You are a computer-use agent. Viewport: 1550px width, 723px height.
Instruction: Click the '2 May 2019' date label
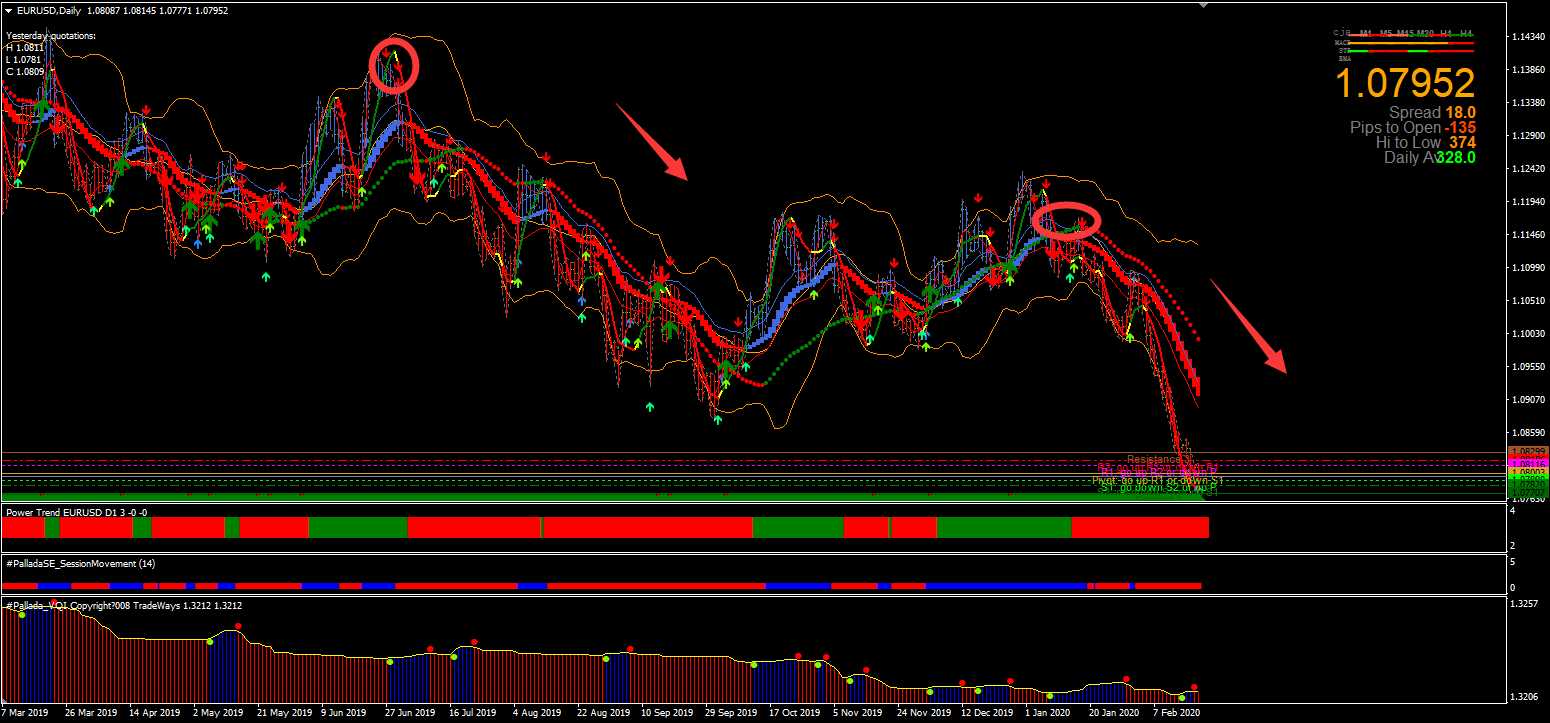(218, 713)
